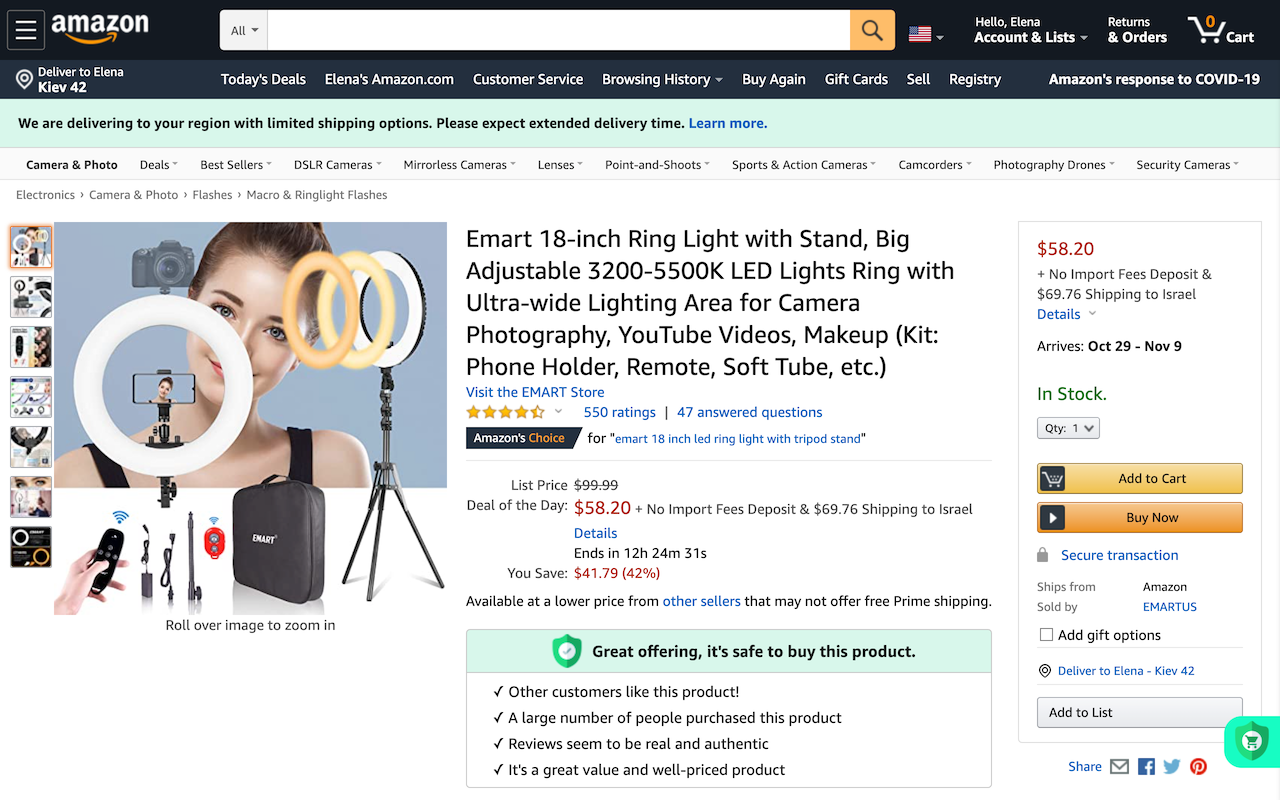Viewport: 1280px width, 800px height.
Task: Share the product on Facebook
Action: coord(1146,767)
